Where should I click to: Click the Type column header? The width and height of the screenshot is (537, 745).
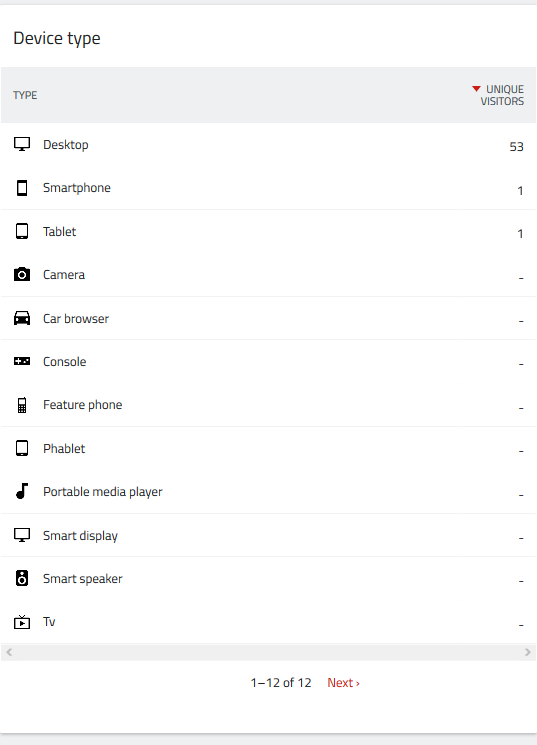pos(25,95)
